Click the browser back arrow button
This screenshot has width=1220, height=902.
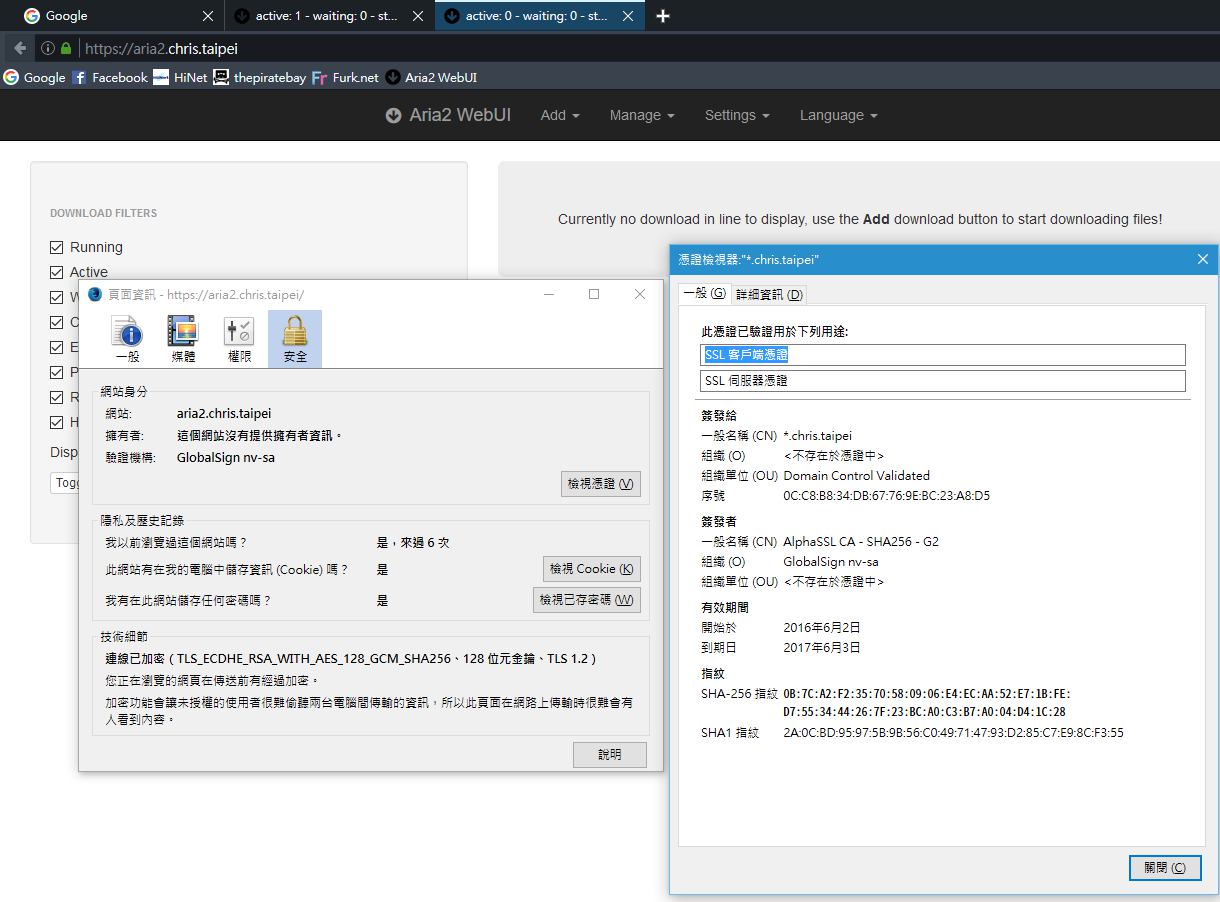click(19, 48)
